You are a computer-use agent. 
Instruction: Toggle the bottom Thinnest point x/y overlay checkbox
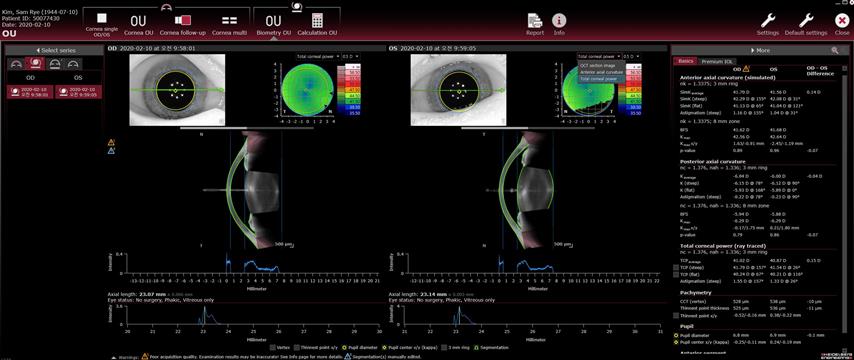pos(297,347)
